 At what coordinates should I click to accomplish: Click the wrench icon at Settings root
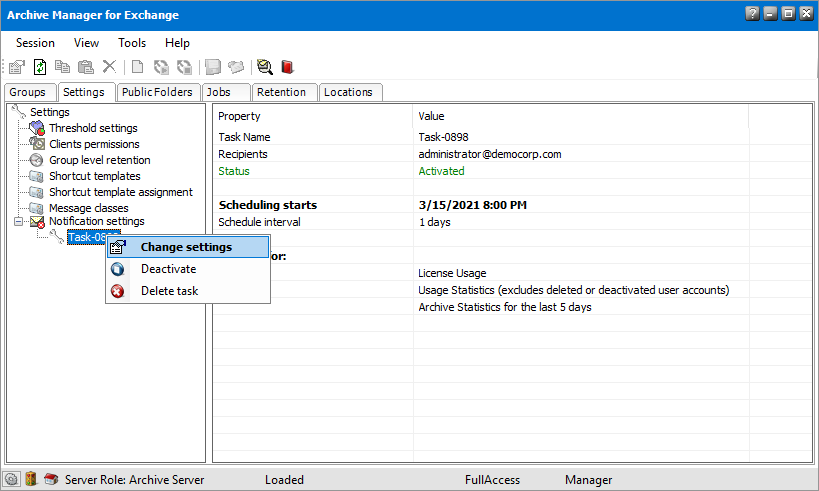[19, 111]
